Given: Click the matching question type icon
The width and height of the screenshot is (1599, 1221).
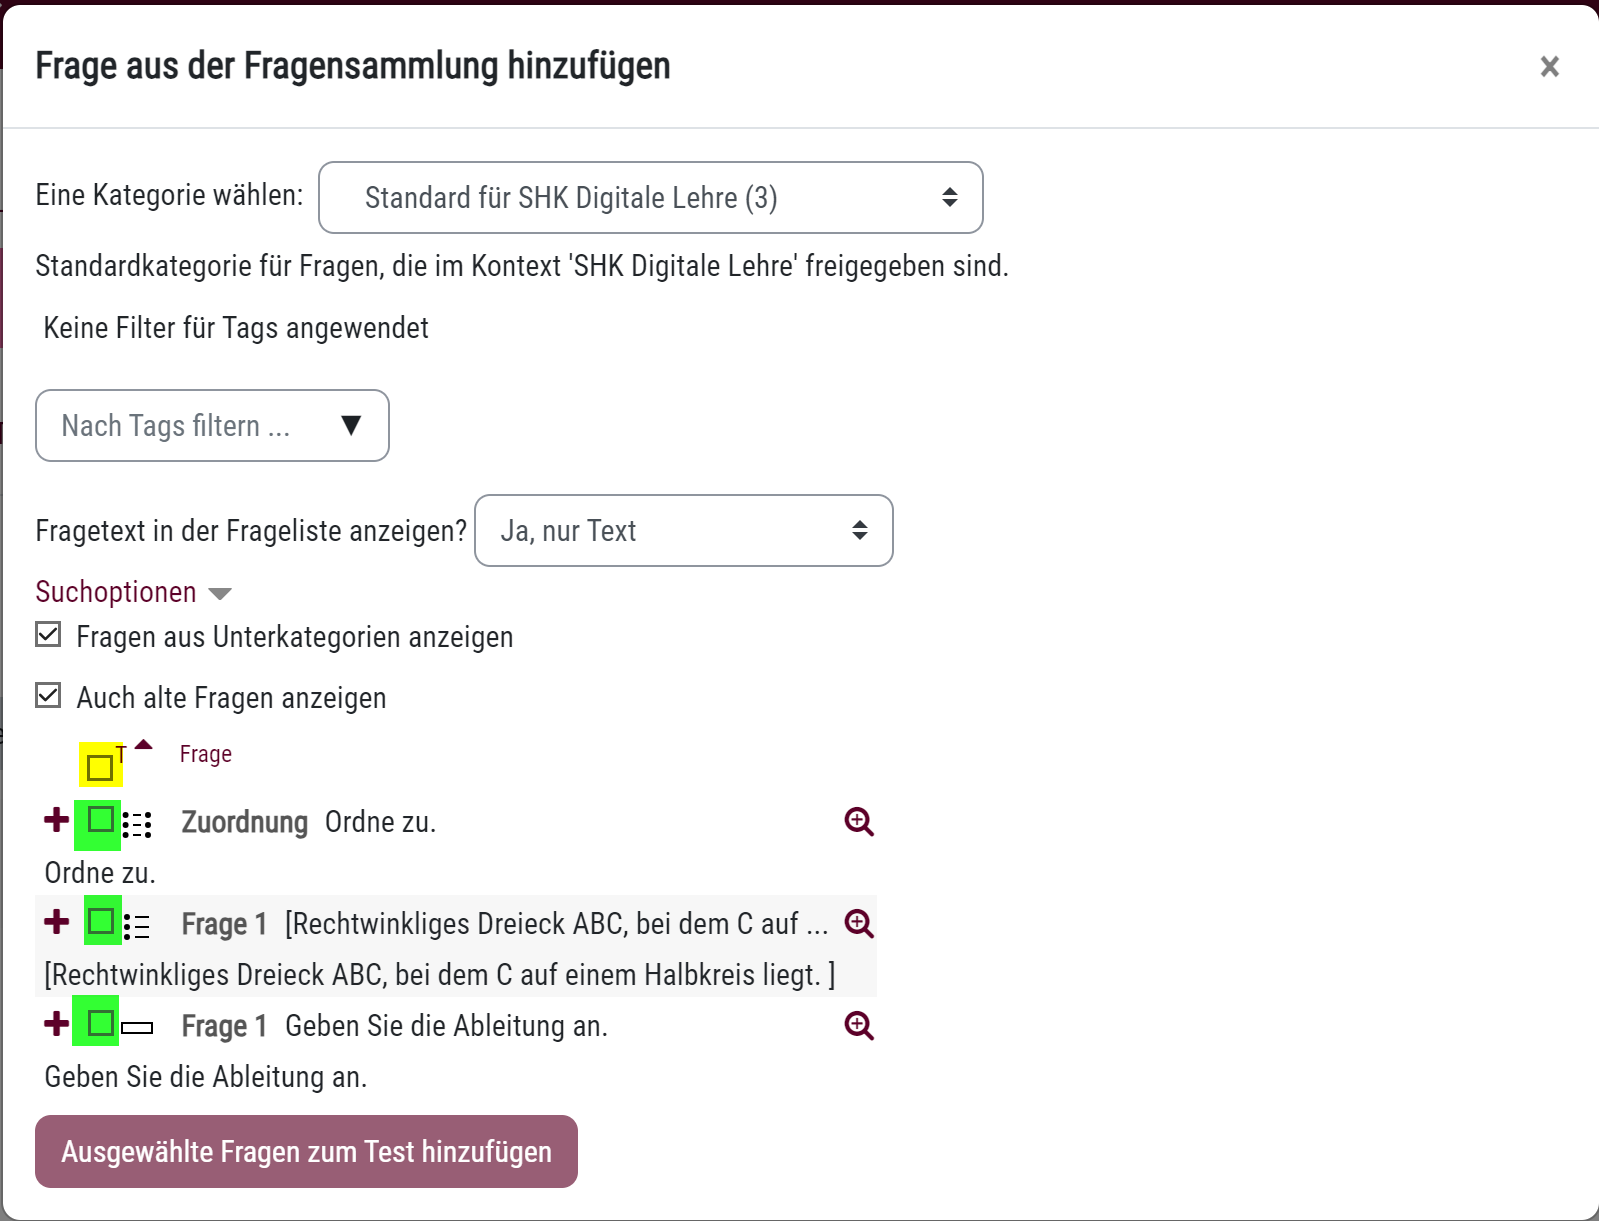Looking at the screenshot, I should pyautogui.click(x=138, y=824).
